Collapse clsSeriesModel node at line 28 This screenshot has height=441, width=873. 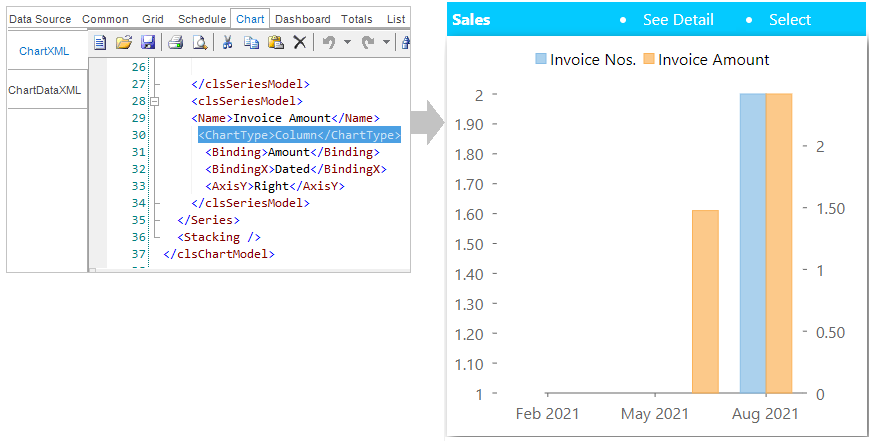[154, 101]
